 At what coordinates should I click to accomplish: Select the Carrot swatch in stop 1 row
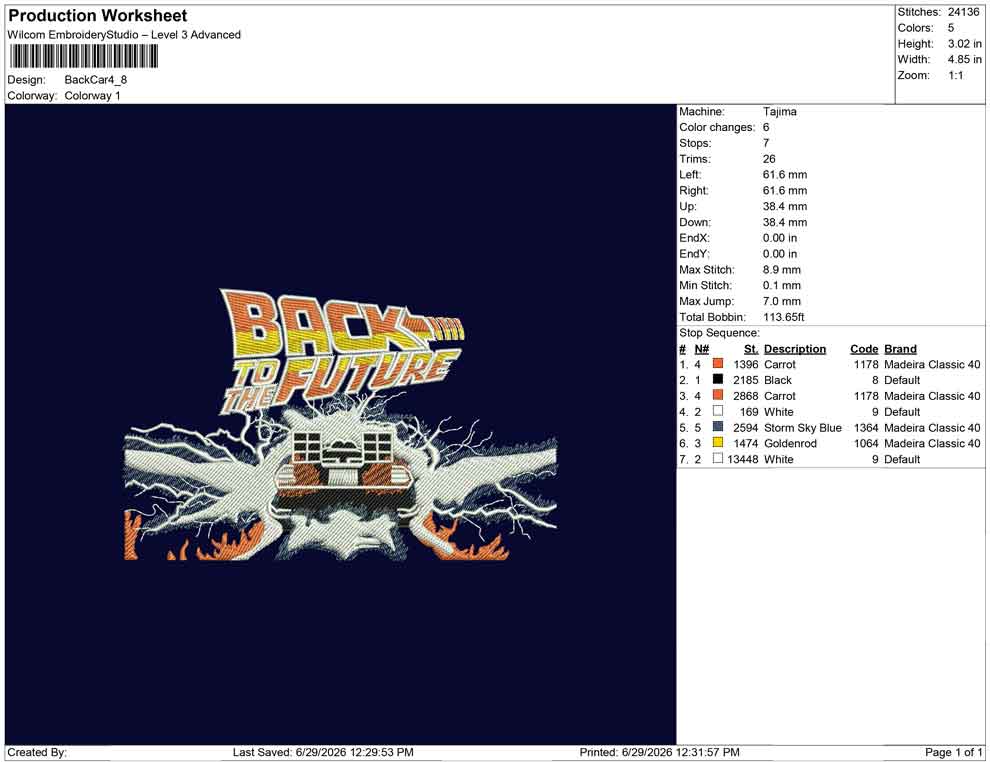pos(717,364)
